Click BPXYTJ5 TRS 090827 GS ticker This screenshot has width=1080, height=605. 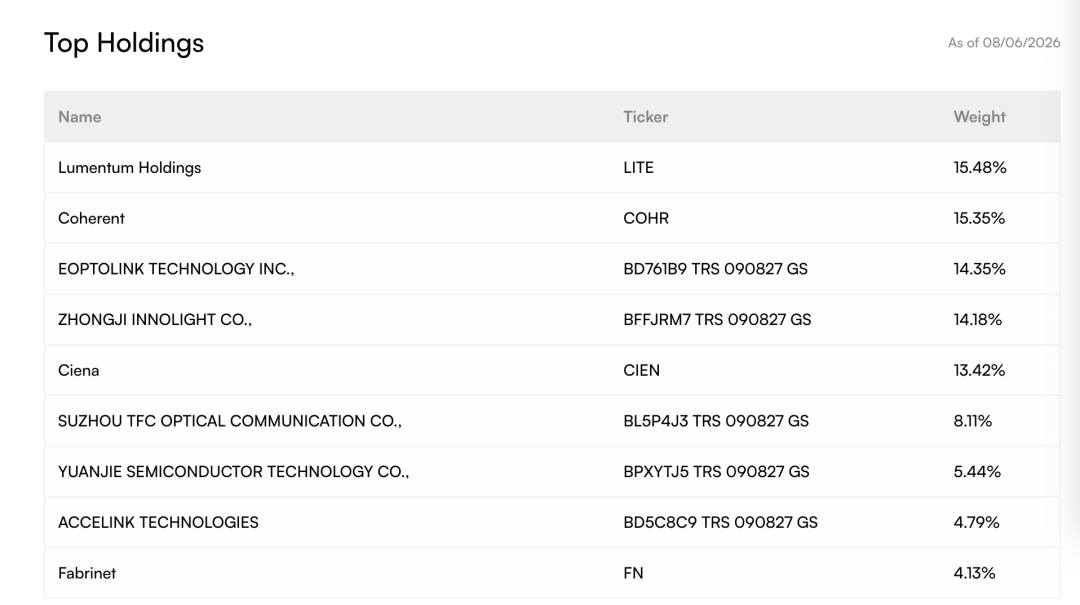(716, 472)
